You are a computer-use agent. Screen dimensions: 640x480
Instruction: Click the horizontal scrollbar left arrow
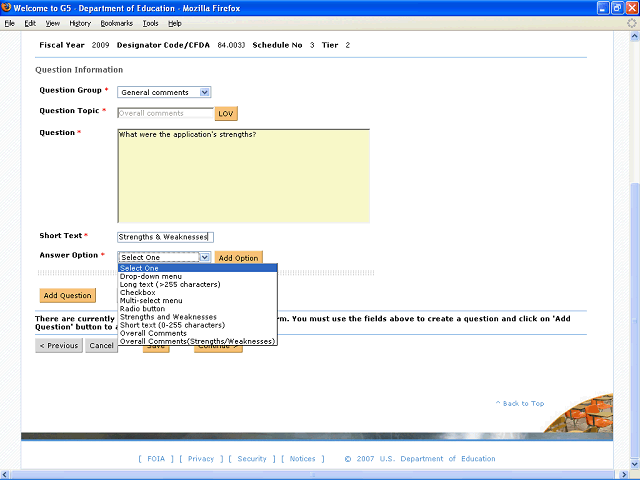(x=5, y=475)
